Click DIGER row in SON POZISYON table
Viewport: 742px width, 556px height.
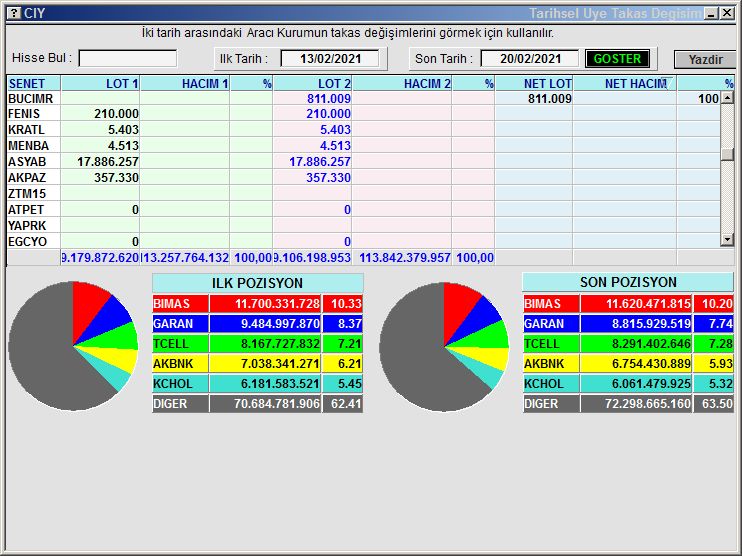[x=628, y=404]
